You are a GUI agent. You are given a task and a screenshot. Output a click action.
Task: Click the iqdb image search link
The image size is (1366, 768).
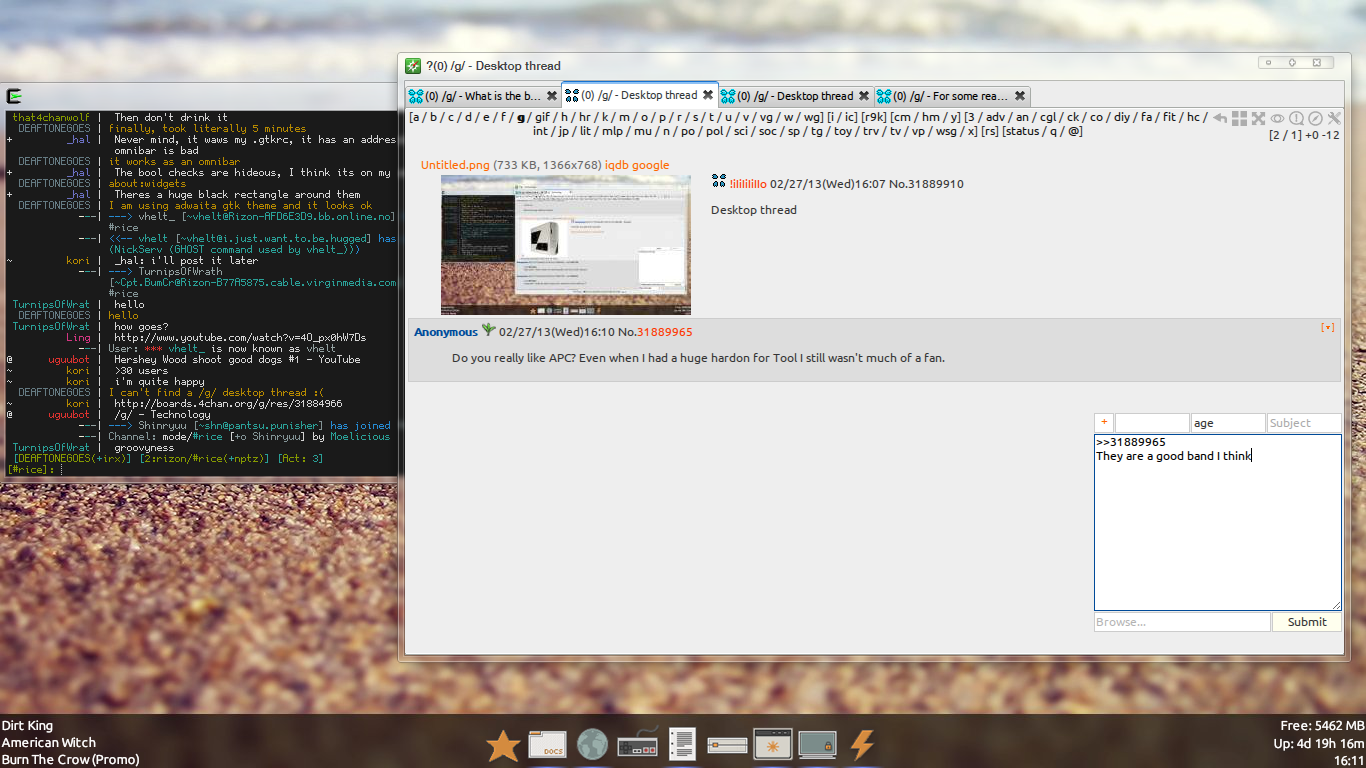click(x=617, y=165)
